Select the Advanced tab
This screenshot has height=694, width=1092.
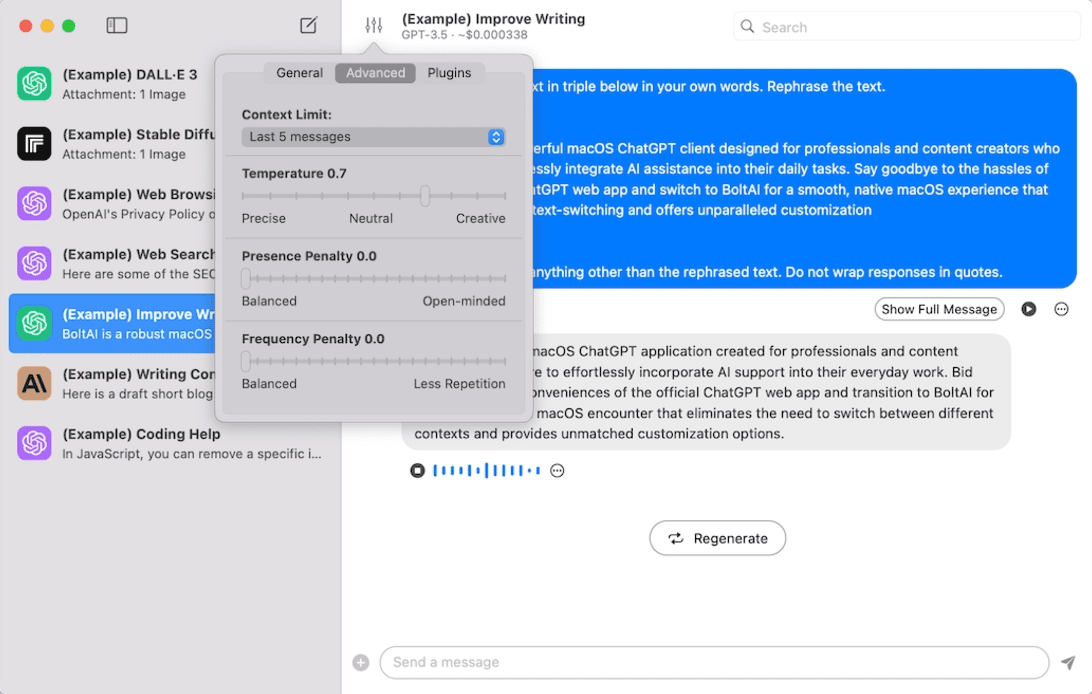point(375,73)
